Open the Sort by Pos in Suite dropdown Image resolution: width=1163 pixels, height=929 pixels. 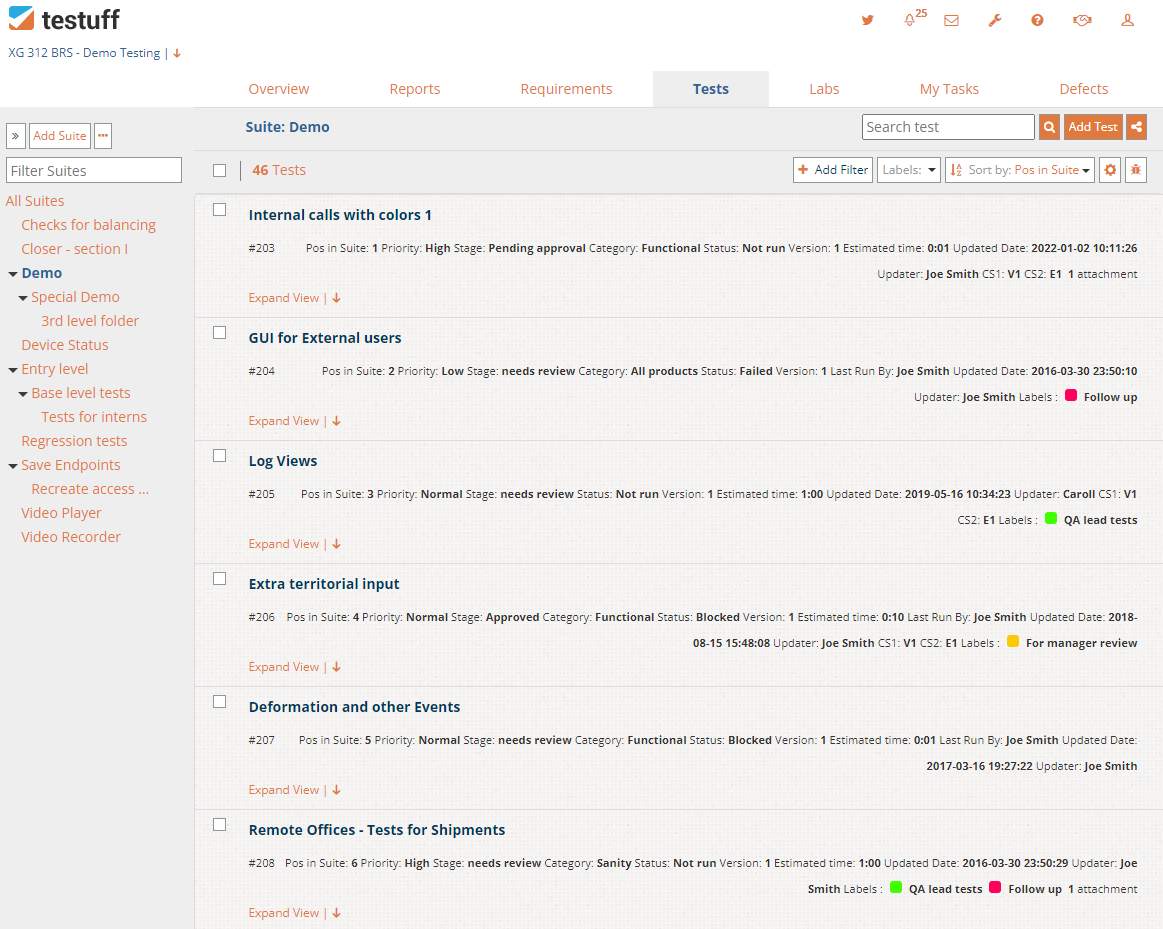click(1020, 170)
